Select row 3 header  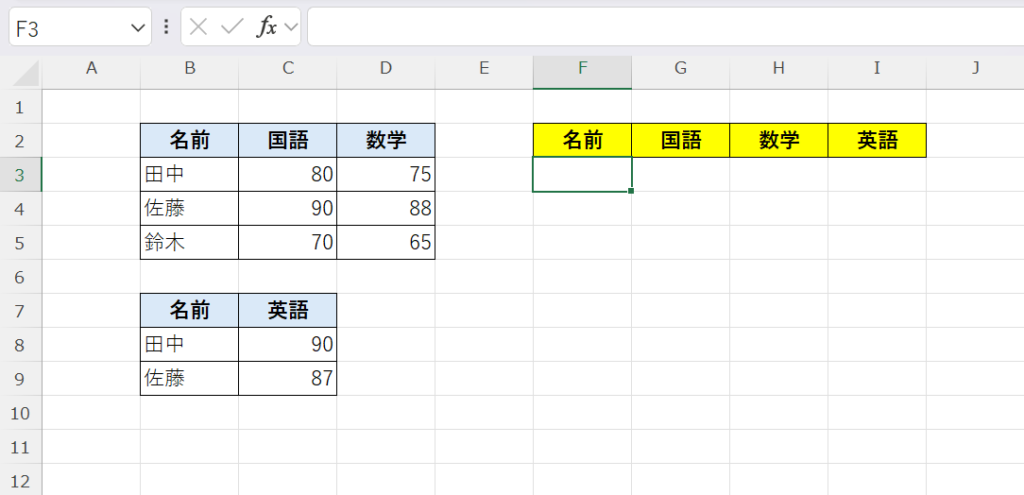20,175
